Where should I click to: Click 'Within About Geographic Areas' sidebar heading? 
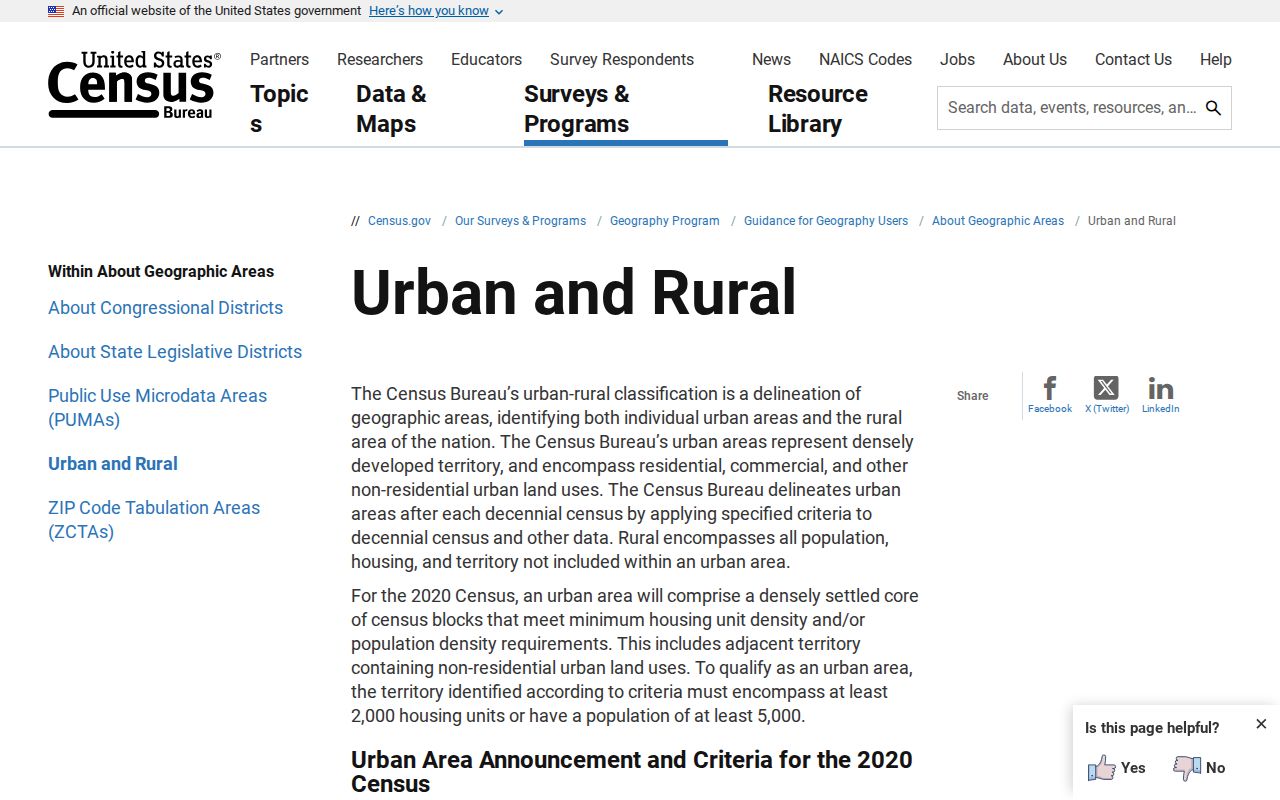click(x=161, y=271)
